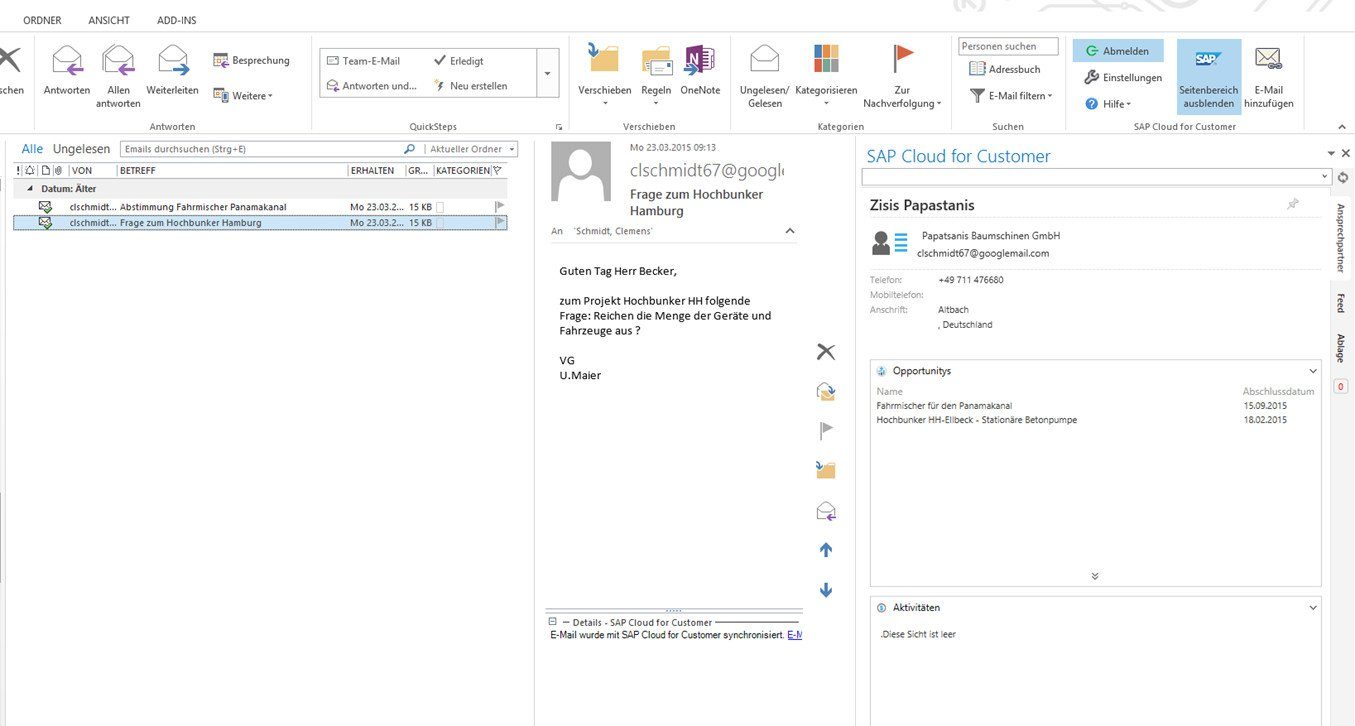
Task: Click Antworten und... quick step
Action: (x=372, y=86)
